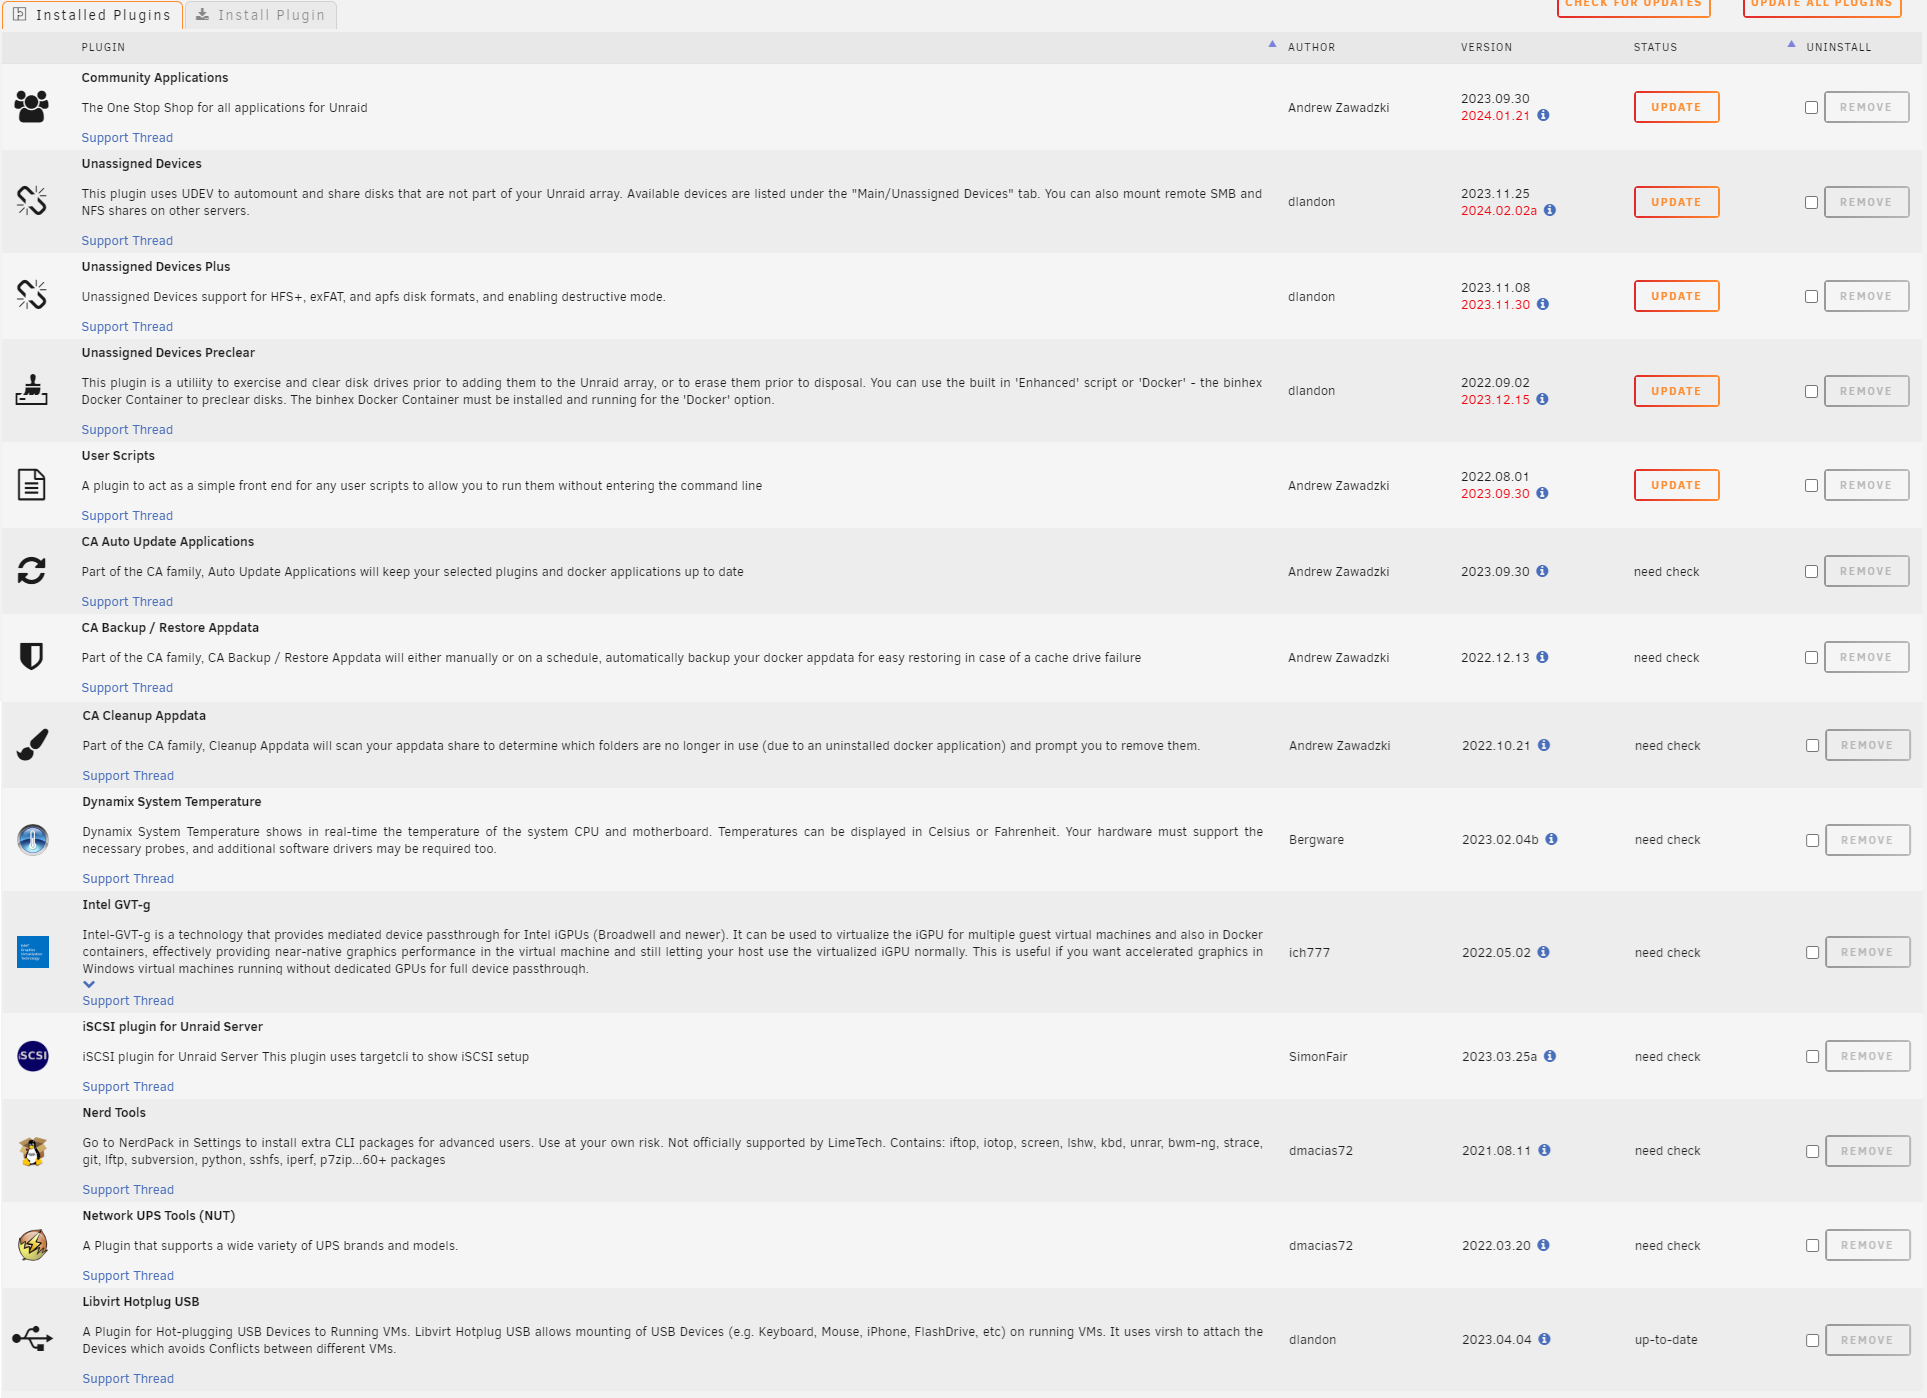
Task: Click the Network UPS Tools icon
Action: coord(32,1244)
